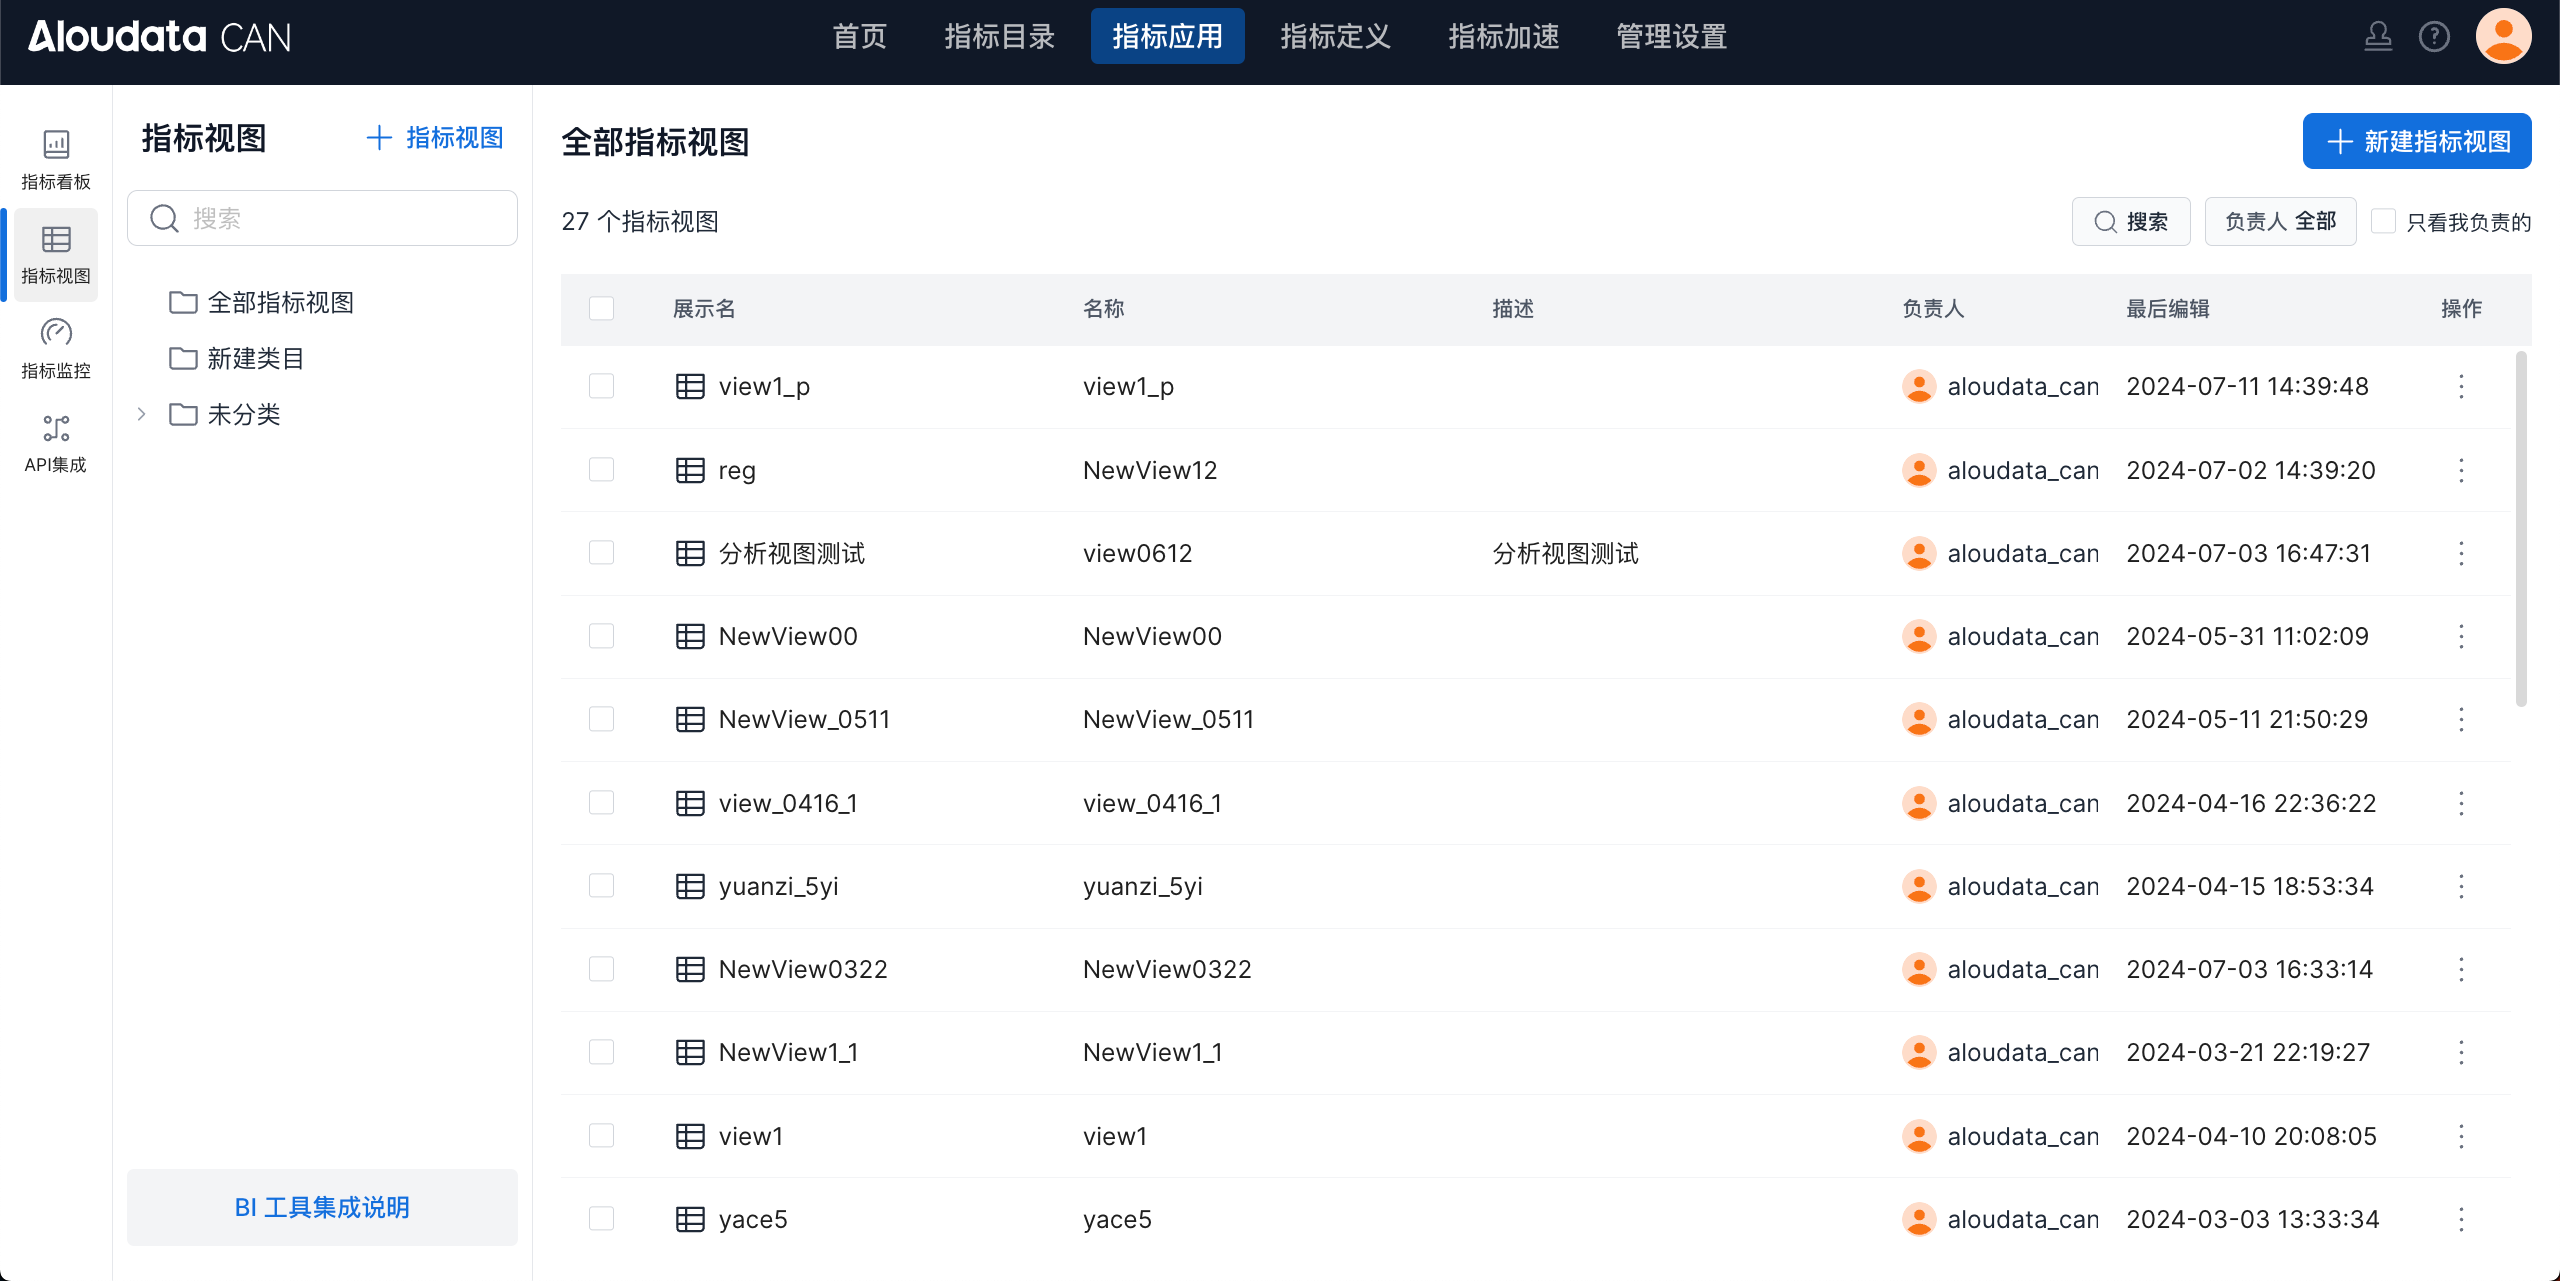Image resolution: width=2560 pixels, height=1281 pixels.
Task: Switch to the 指标定义 top menu
Action: click(x=1335, y=37)
